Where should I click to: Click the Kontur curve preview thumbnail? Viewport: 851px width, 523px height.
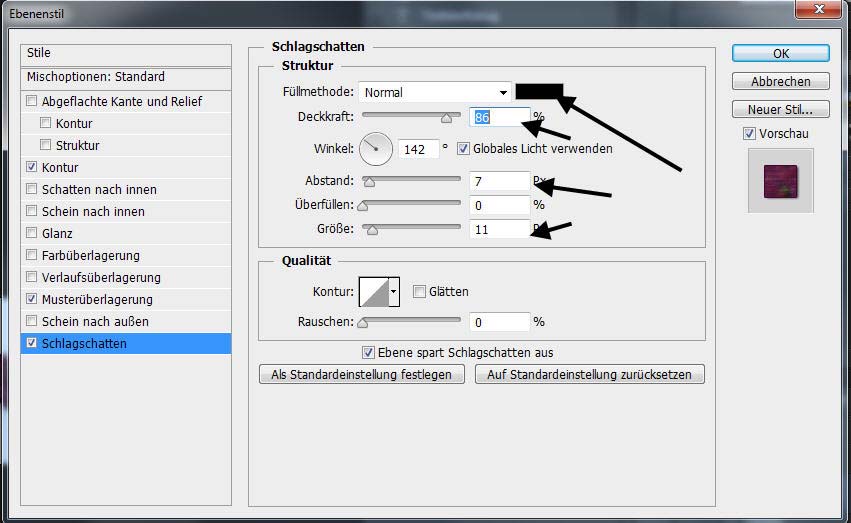point(373,292)
